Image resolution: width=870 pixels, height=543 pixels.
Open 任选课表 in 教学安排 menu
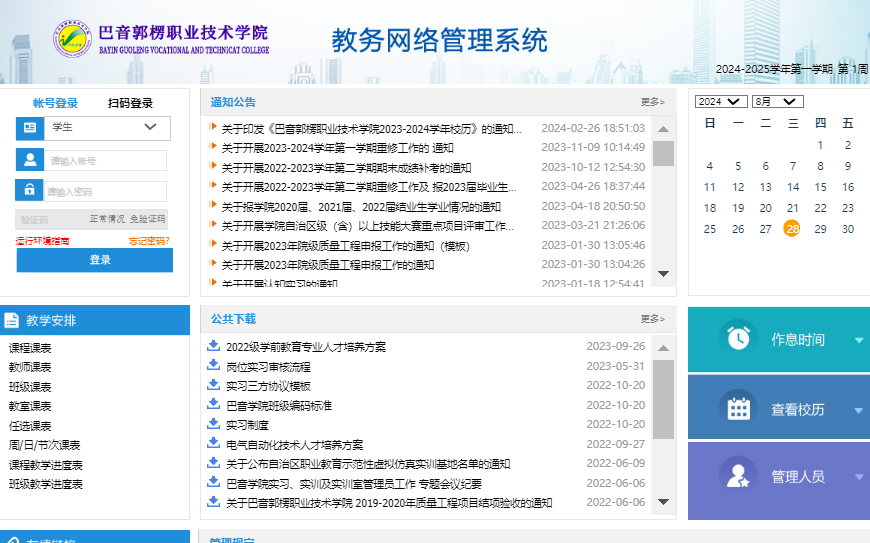30,426
